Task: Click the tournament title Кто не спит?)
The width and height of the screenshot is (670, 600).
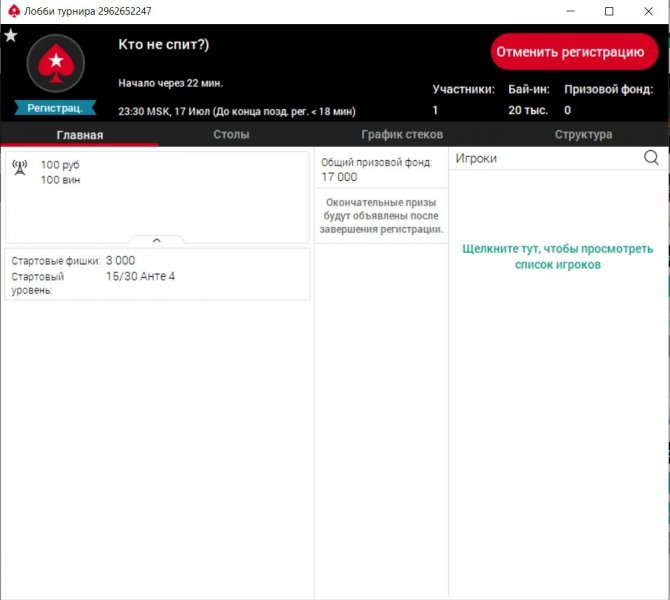Action: click(163, 45)
